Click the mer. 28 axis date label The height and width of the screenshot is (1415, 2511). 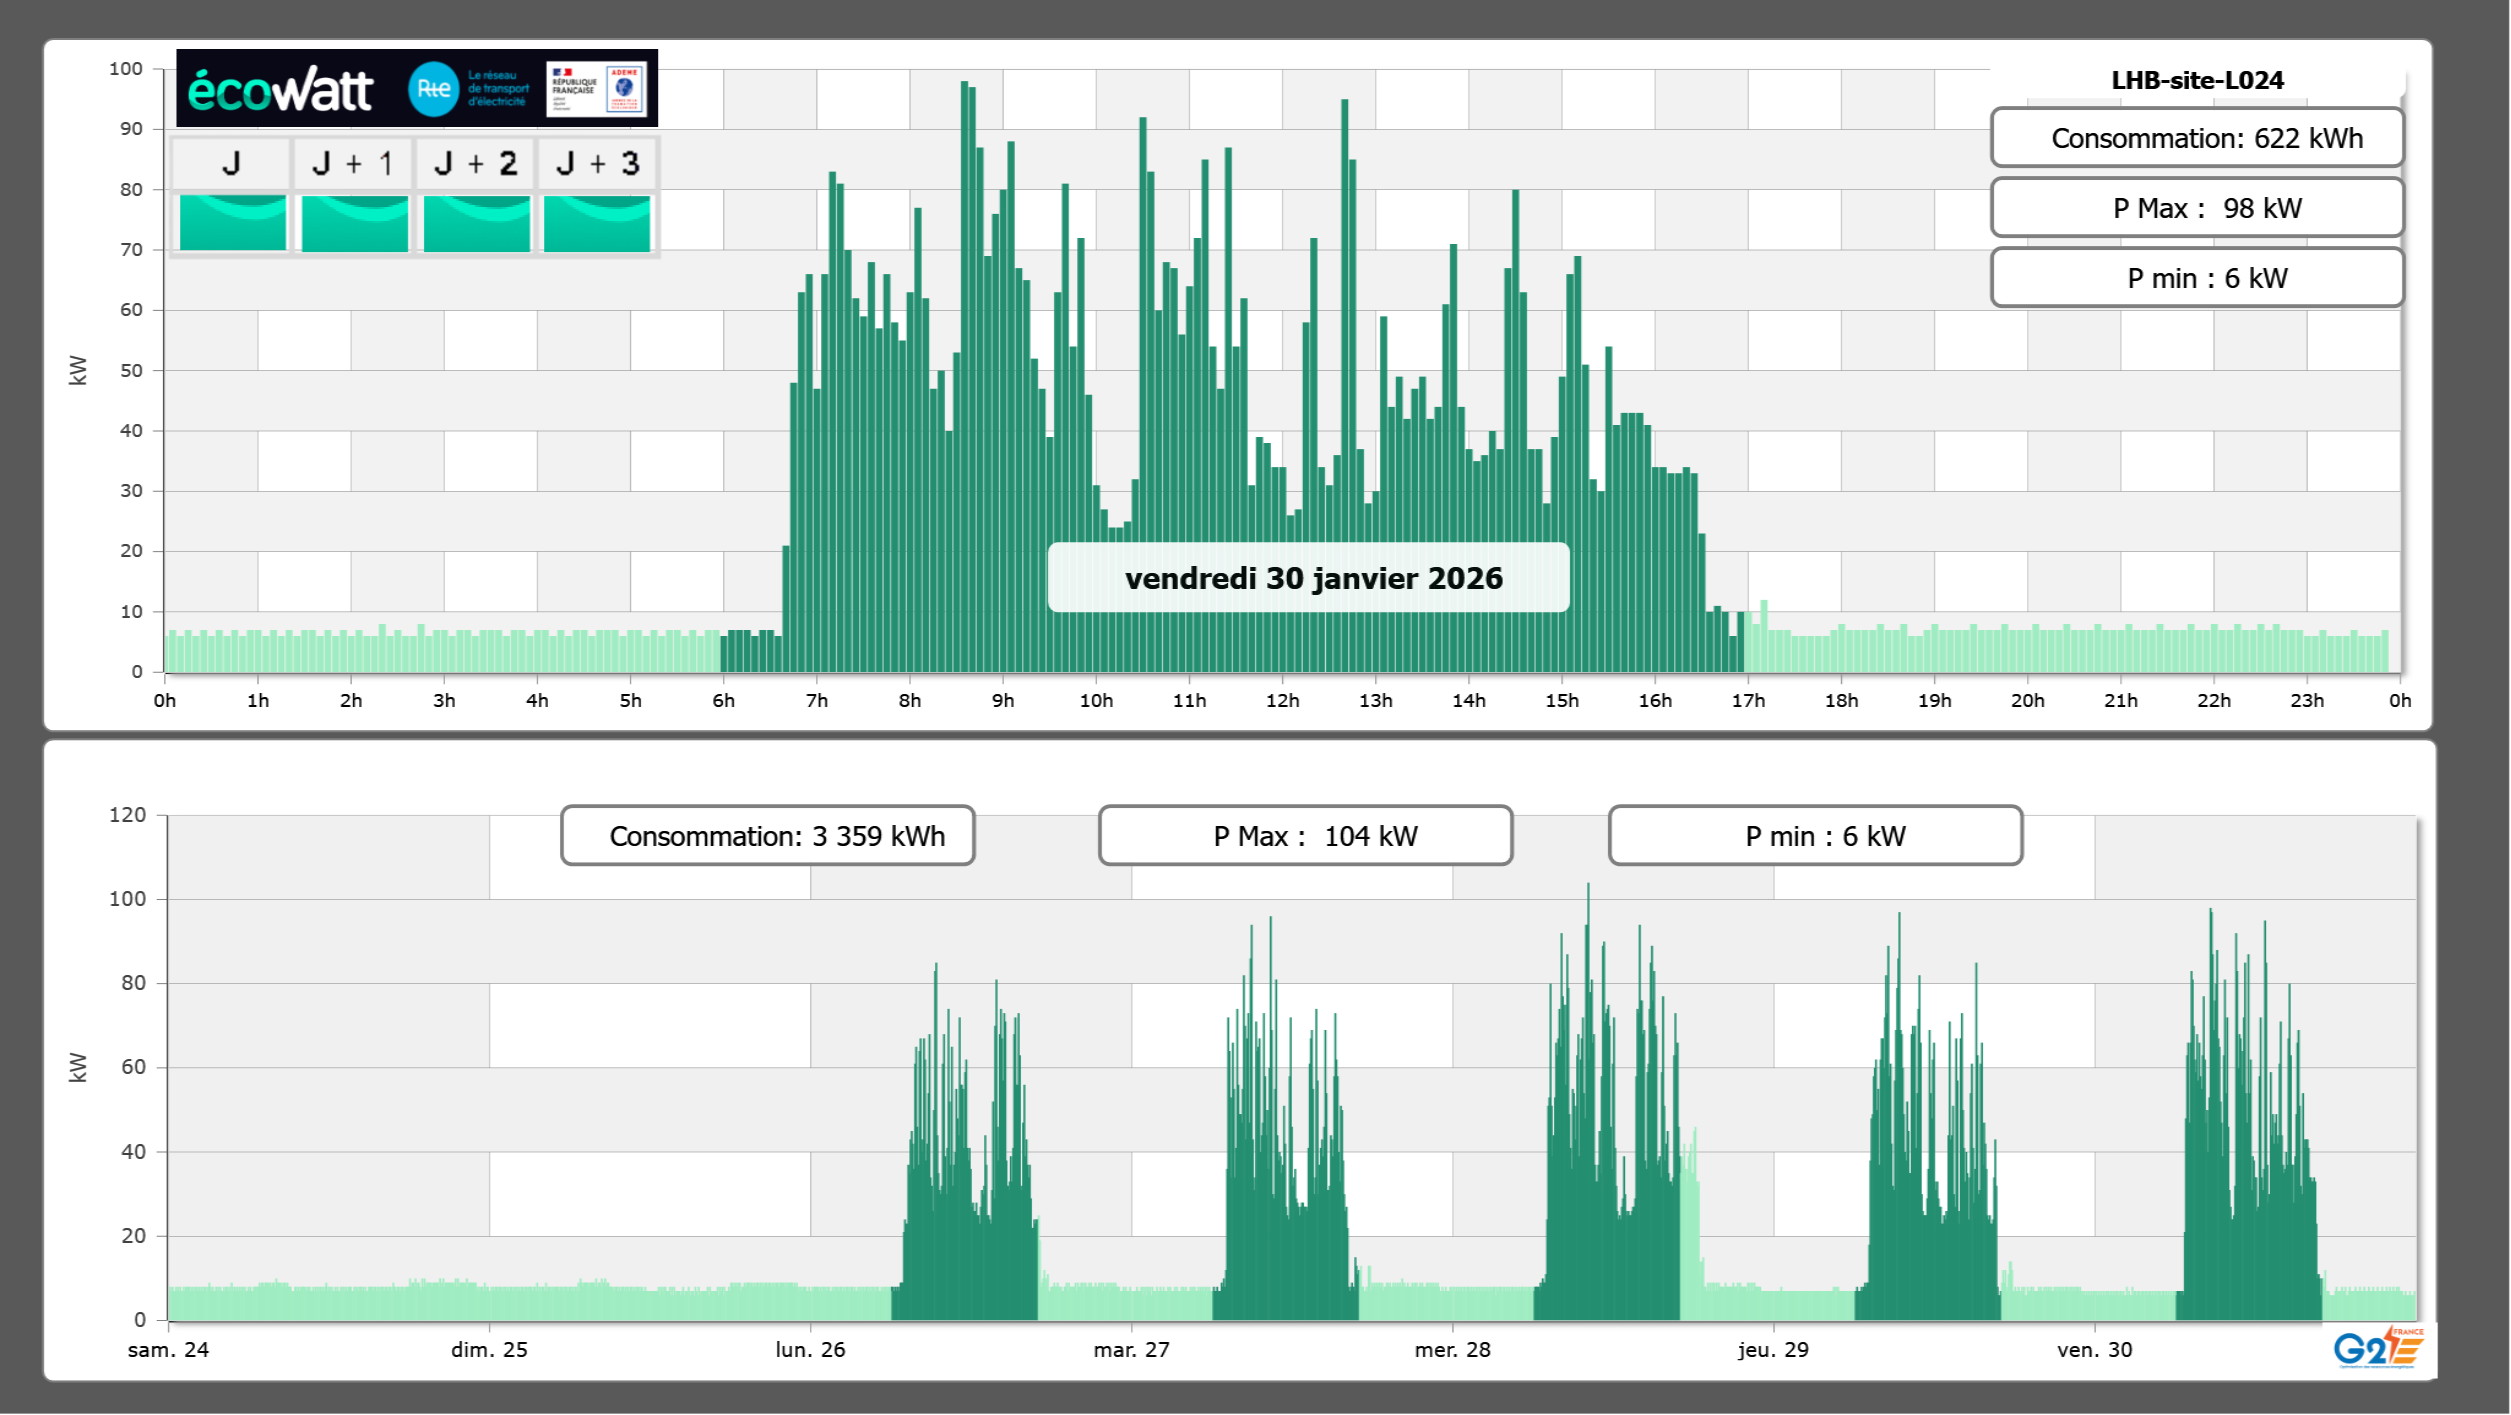[1452, 1349]
